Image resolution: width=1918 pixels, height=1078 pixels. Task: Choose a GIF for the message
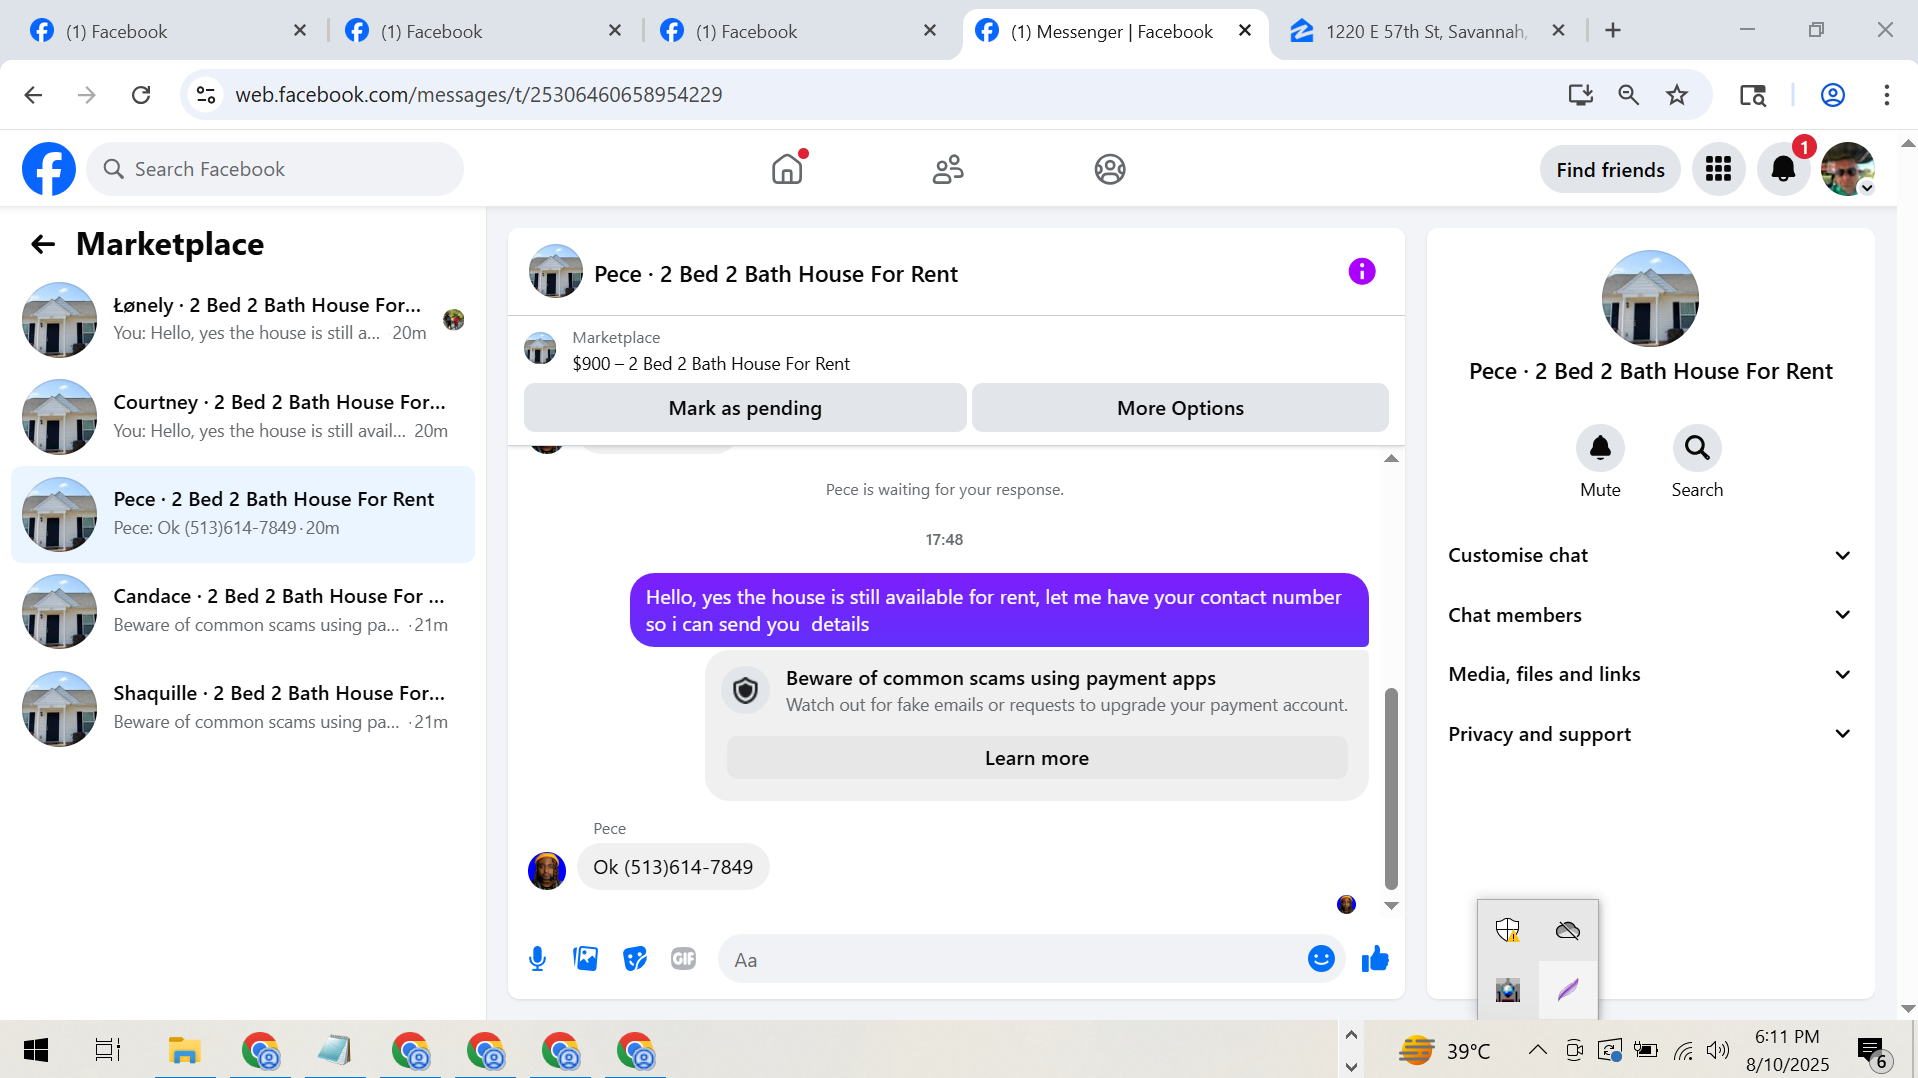pos(684,959)
